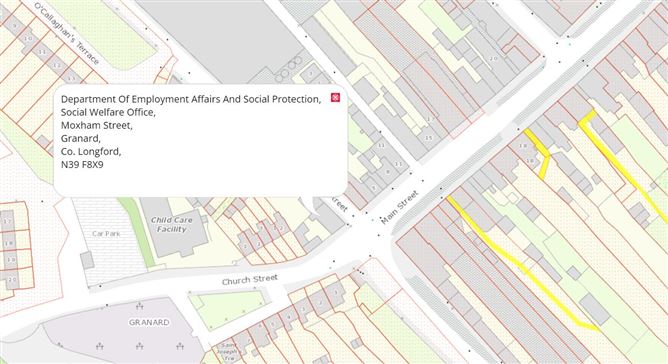Click the GRANARD town name label
The image size is (668, 364).
pyautogui.click(x=149, y=322)
